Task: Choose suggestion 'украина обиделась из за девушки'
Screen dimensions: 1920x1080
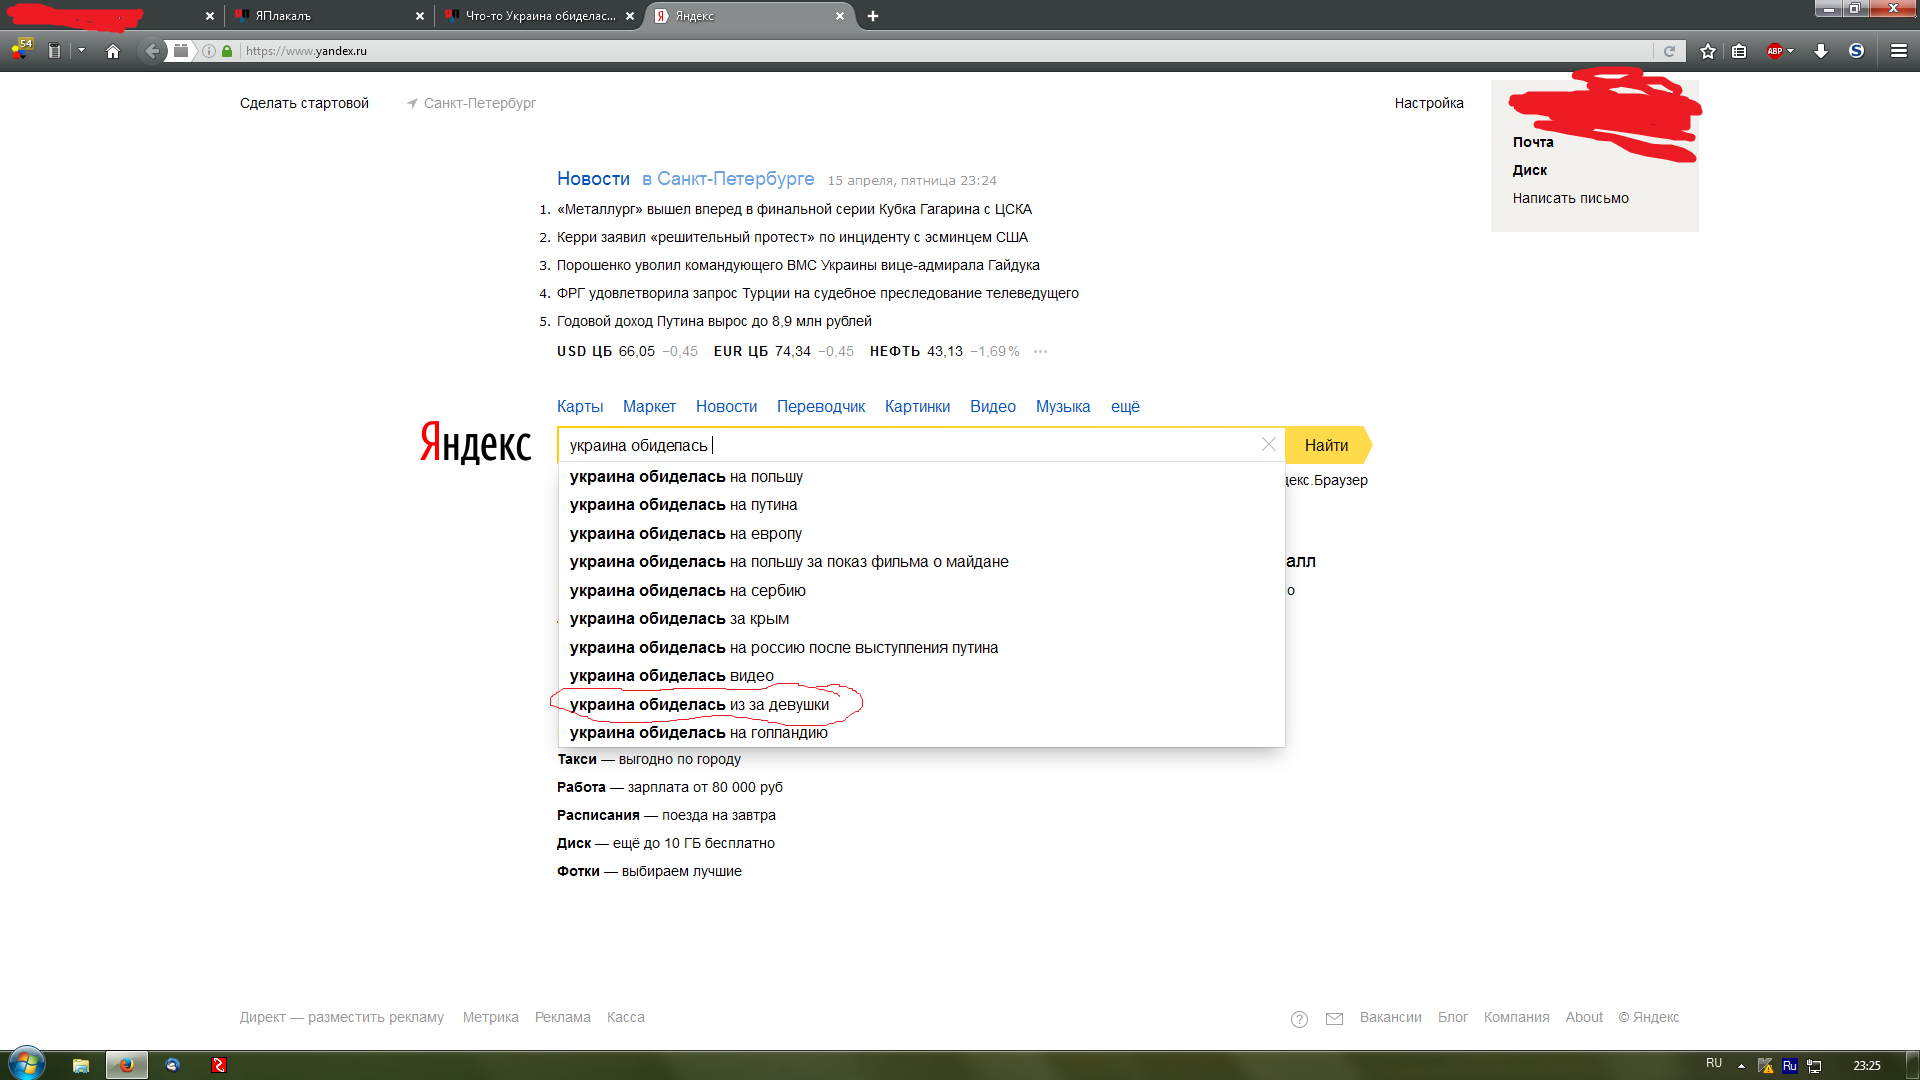Action: pos(699,705)
